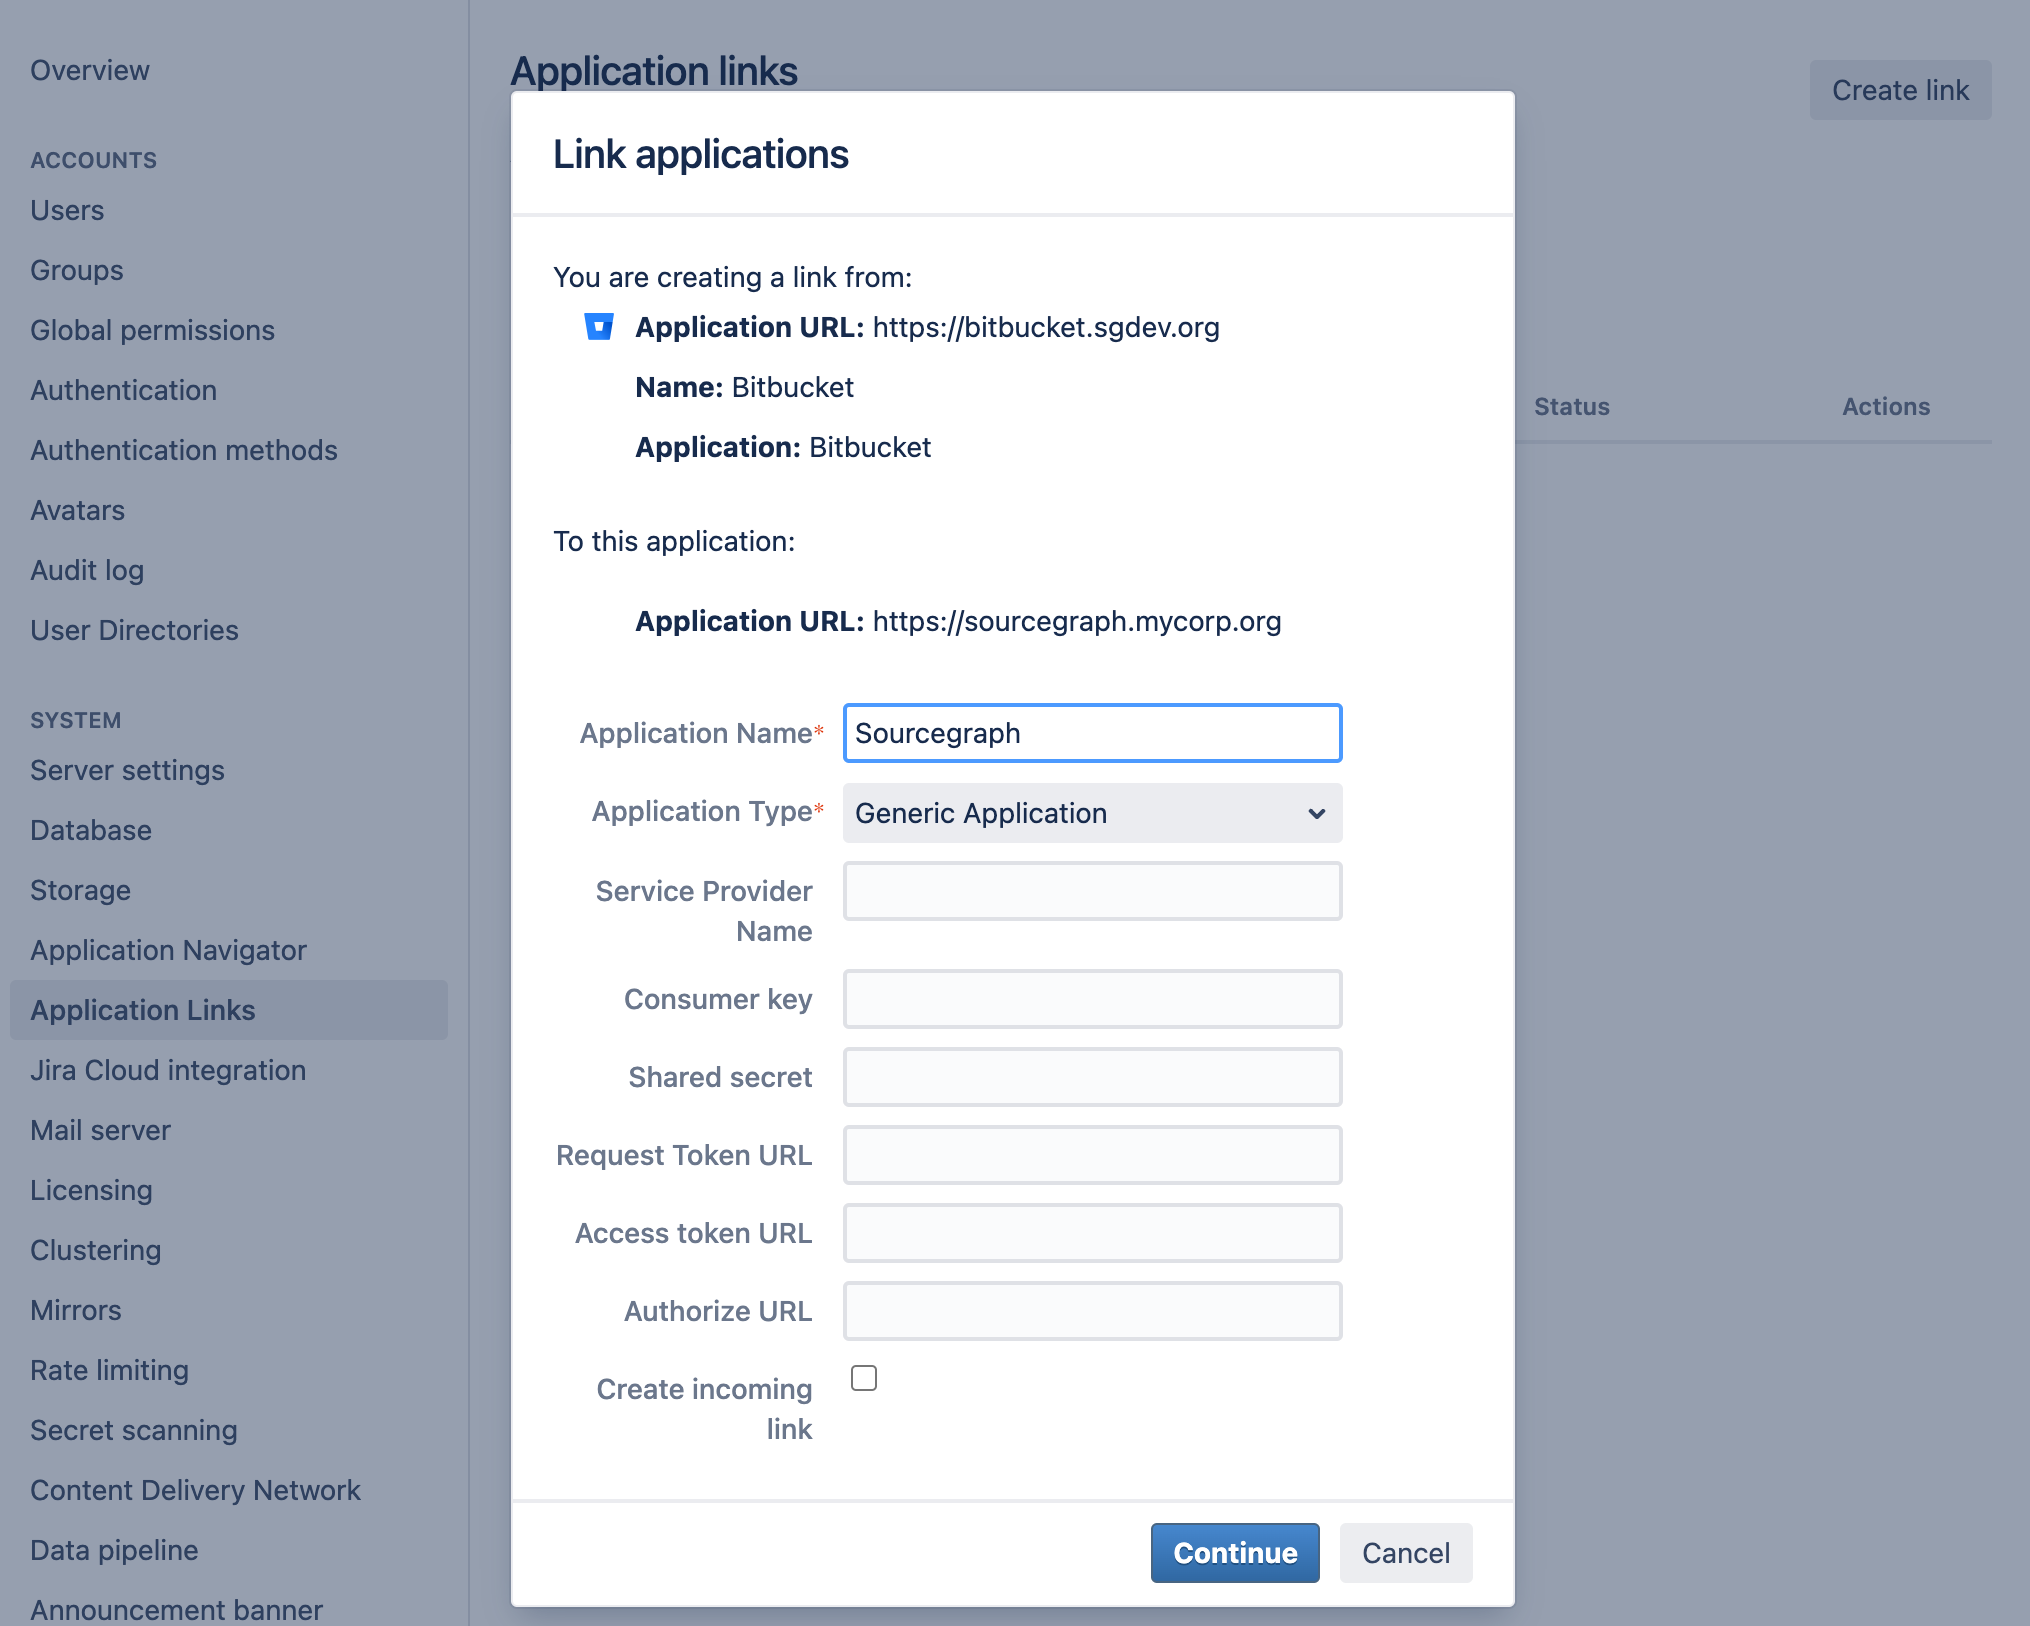The image size is (2030, 1626).
Task: Click the Create link button
Action: (1899, 88)
